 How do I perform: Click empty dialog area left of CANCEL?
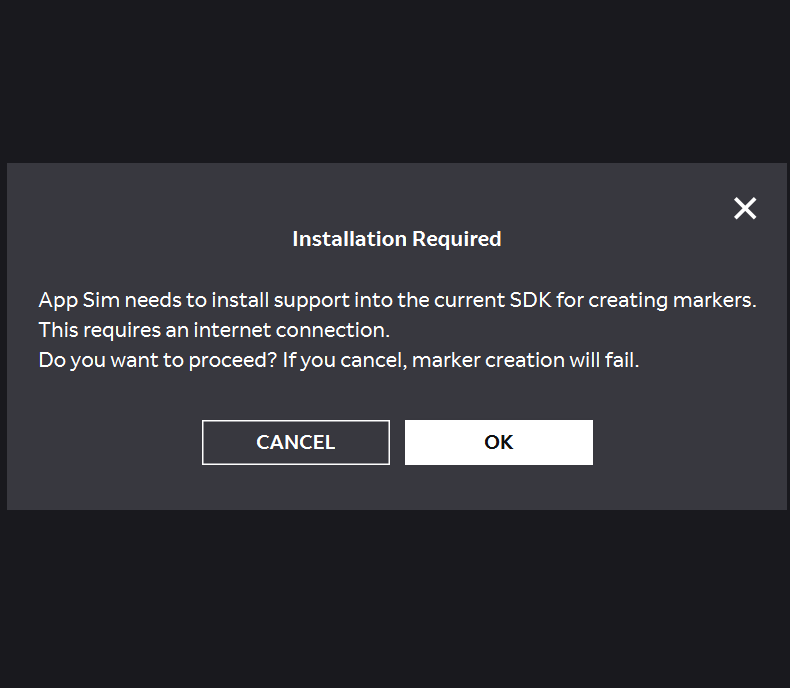coord(100,442)
